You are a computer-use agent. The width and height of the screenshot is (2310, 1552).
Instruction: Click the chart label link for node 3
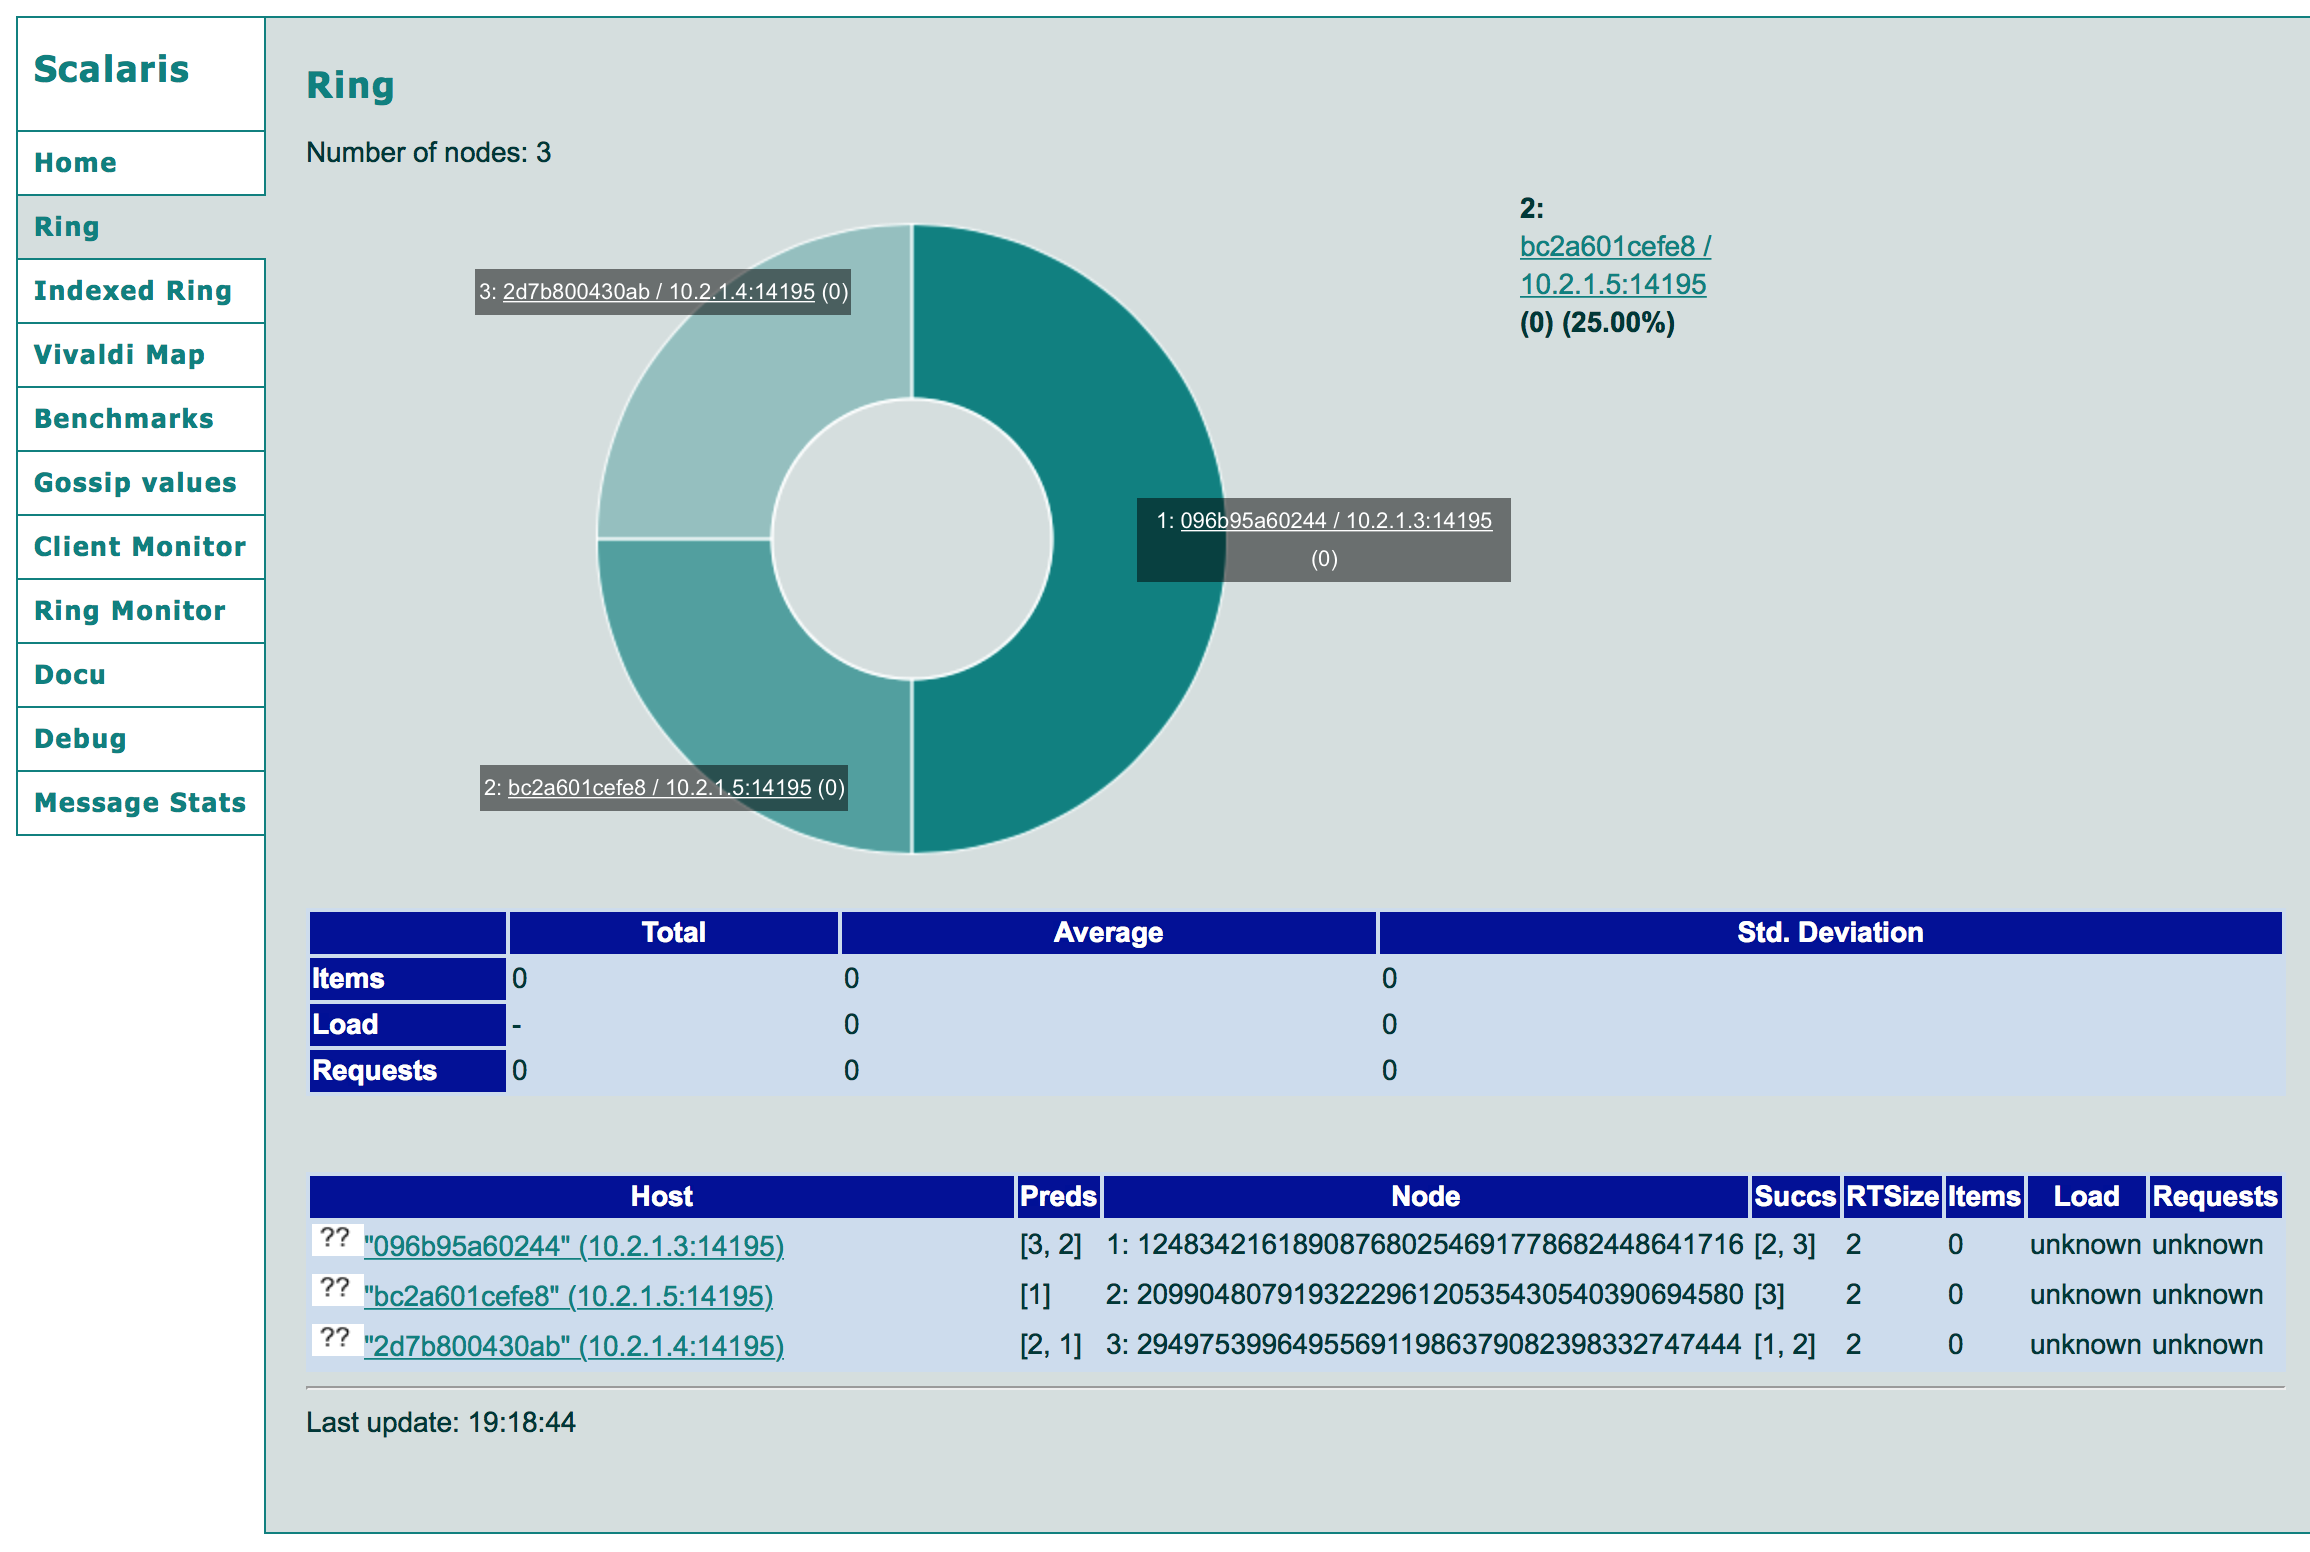658,292
